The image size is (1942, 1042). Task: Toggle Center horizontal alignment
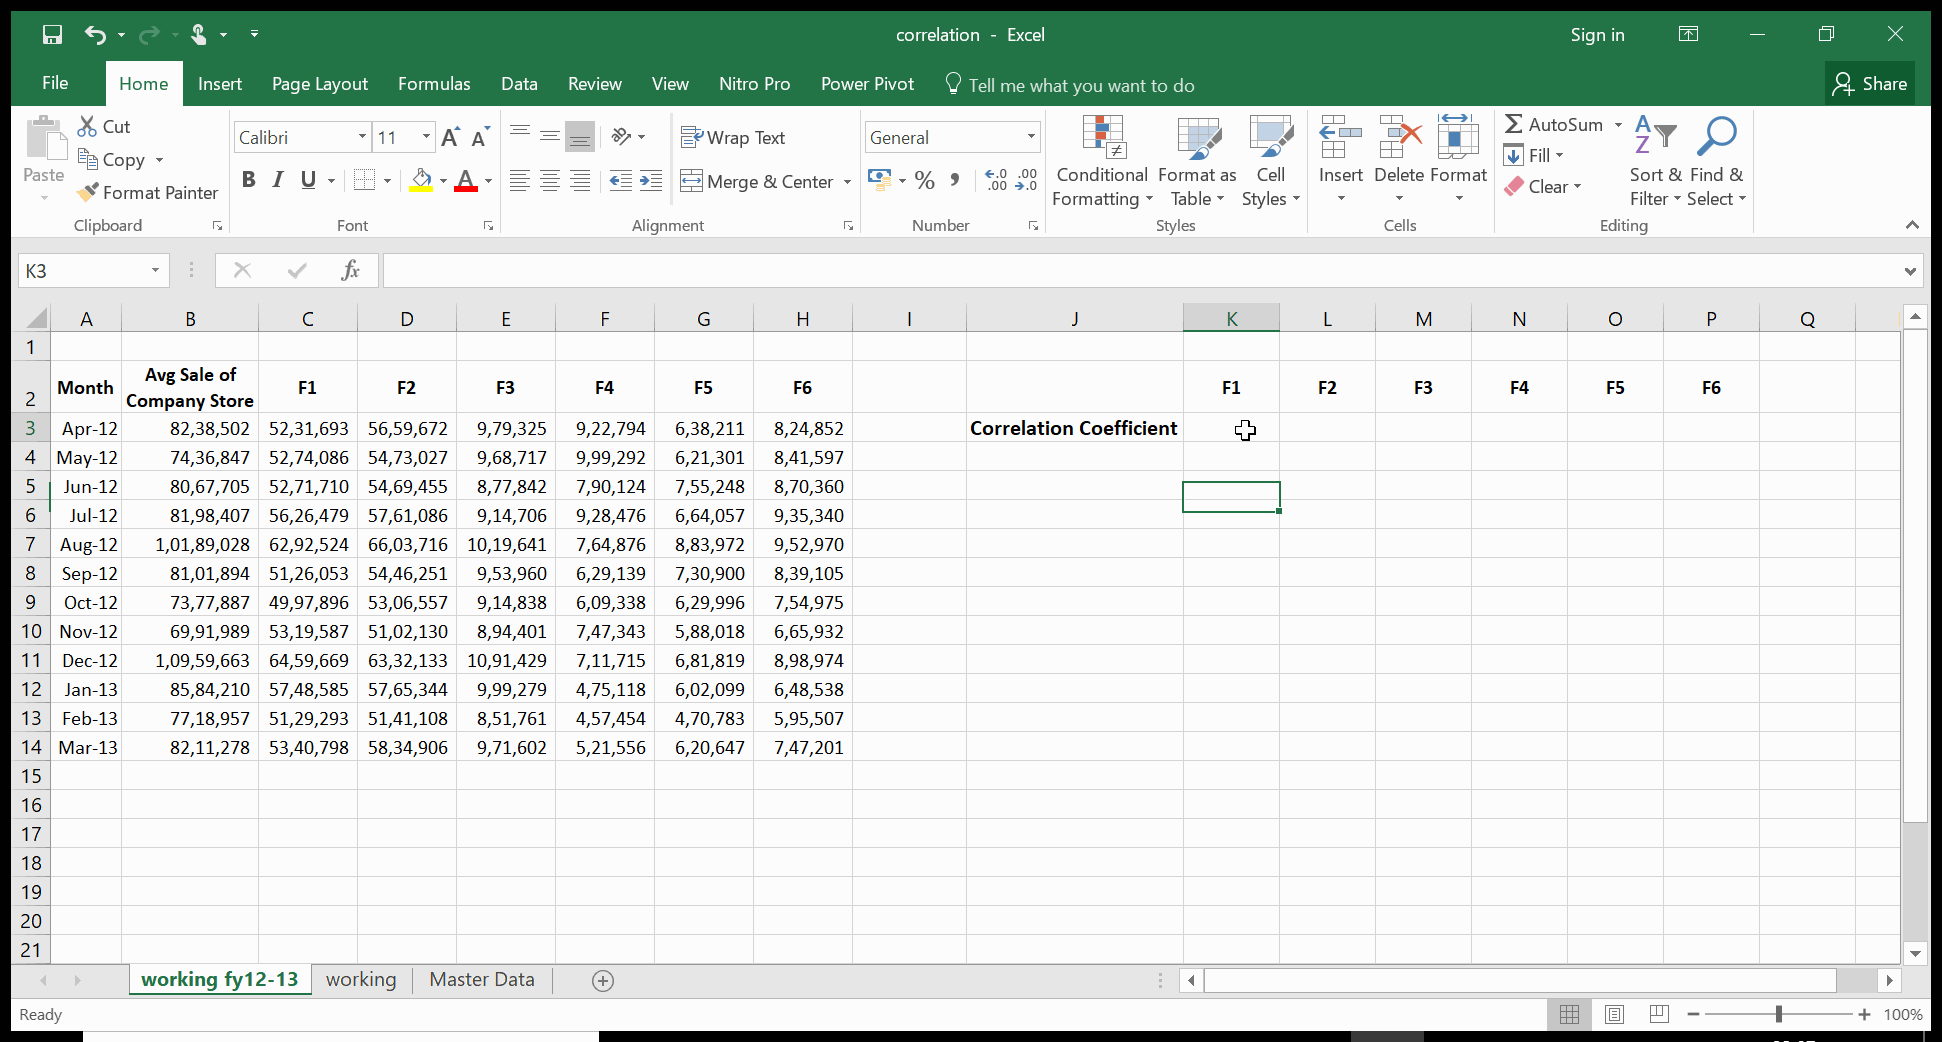550,181
